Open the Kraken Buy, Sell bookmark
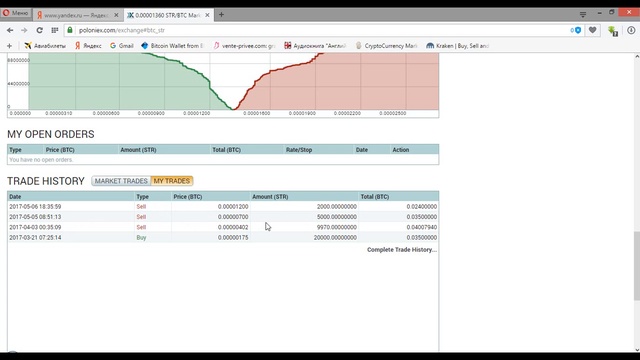 click(457, 46)
